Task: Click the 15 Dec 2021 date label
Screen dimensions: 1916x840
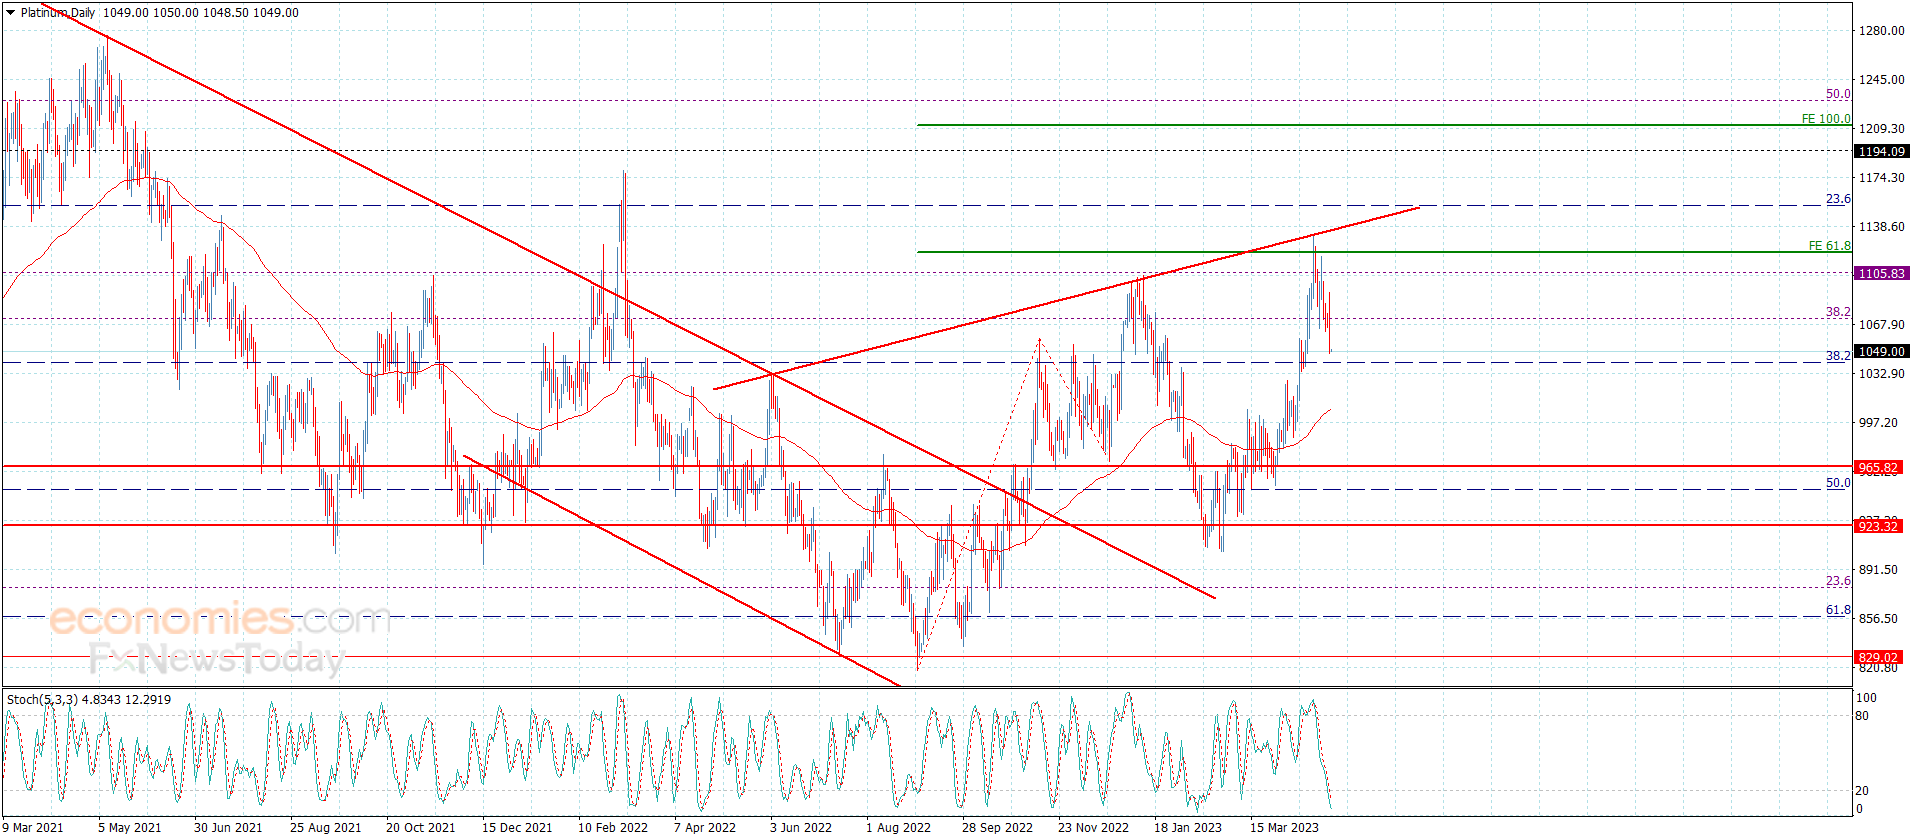Action: 516,827
